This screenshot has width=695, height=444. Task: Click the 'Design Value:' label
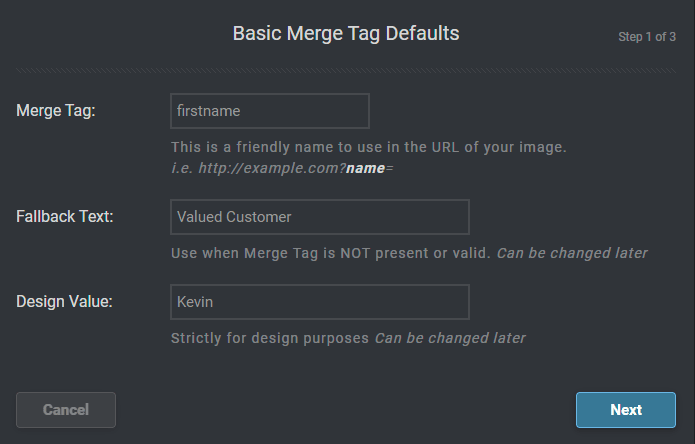(x=64, y=302)
